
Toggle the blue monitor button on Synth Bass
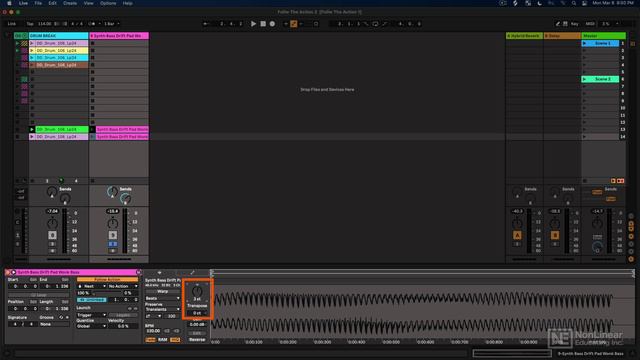click(x=113, y=244)
